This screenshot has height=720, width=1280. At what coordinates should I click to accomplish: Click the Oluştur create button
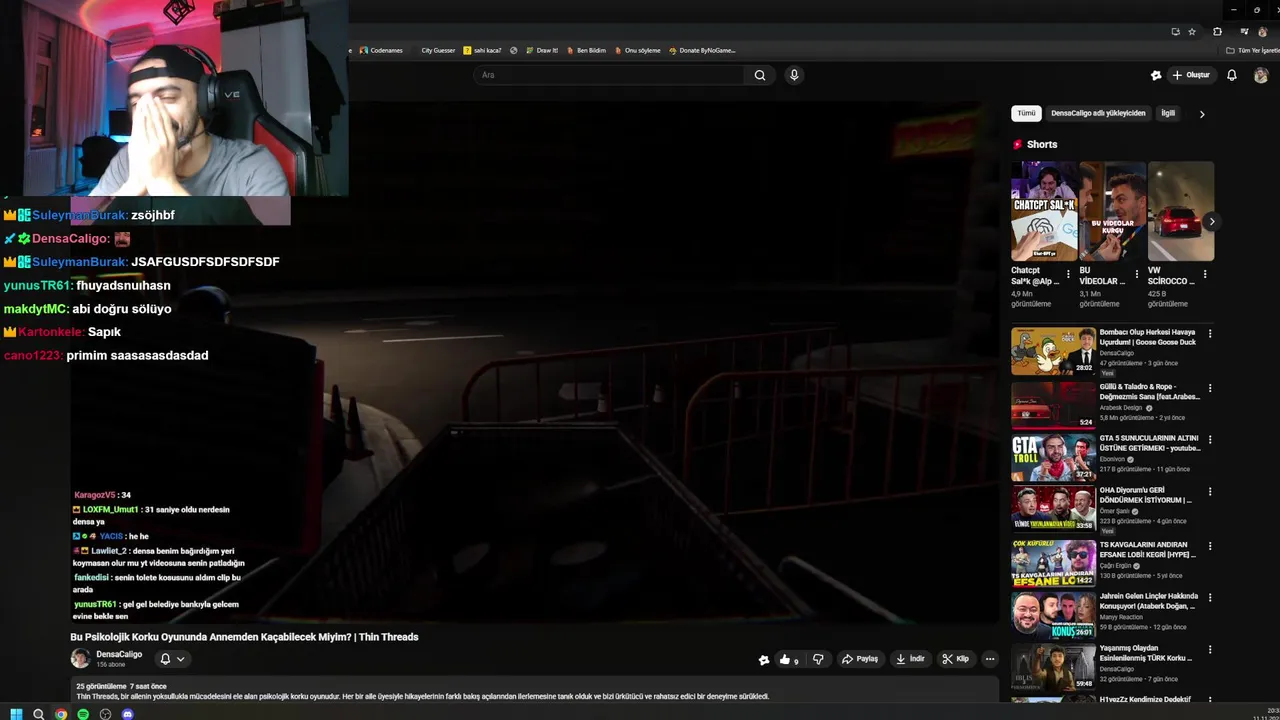pyautogui.click(x=1191, y=75)
